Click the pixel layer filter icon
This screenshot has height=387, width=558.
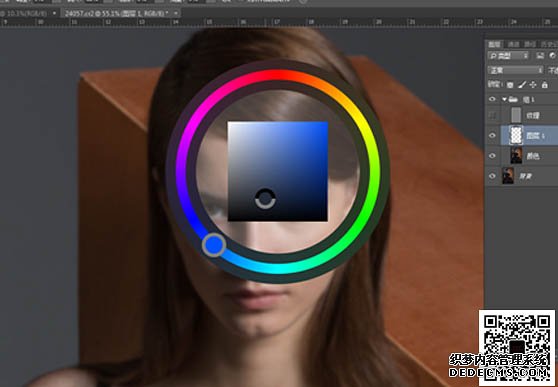coord(540,56)
